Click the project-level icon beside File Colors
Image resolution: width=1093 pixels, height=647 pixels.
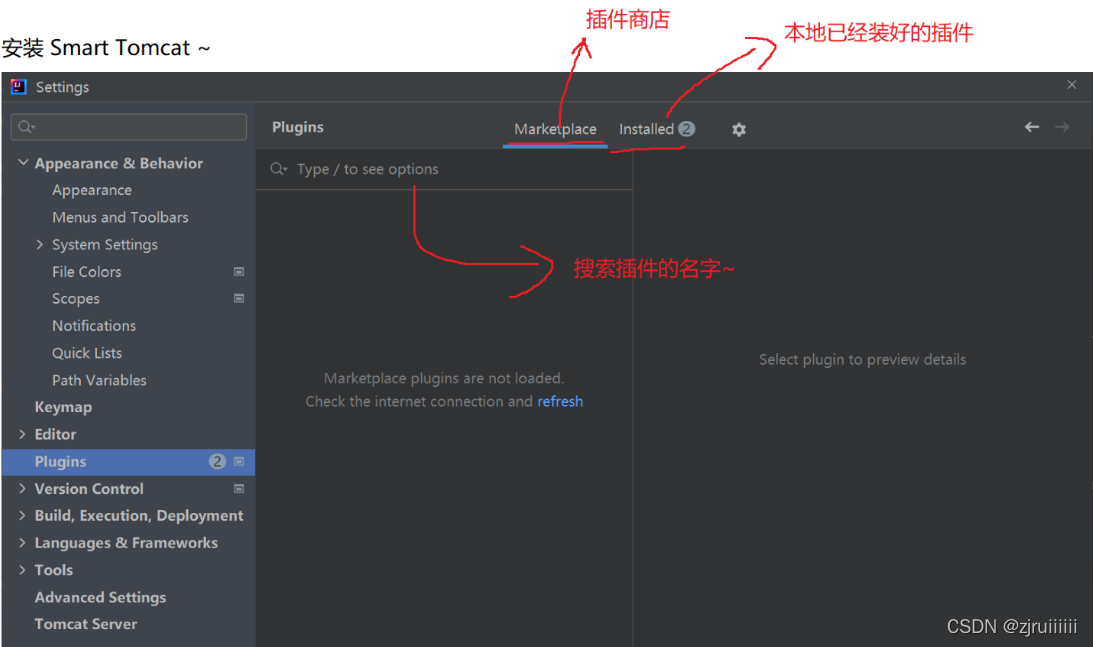click(x=238, y=272)
